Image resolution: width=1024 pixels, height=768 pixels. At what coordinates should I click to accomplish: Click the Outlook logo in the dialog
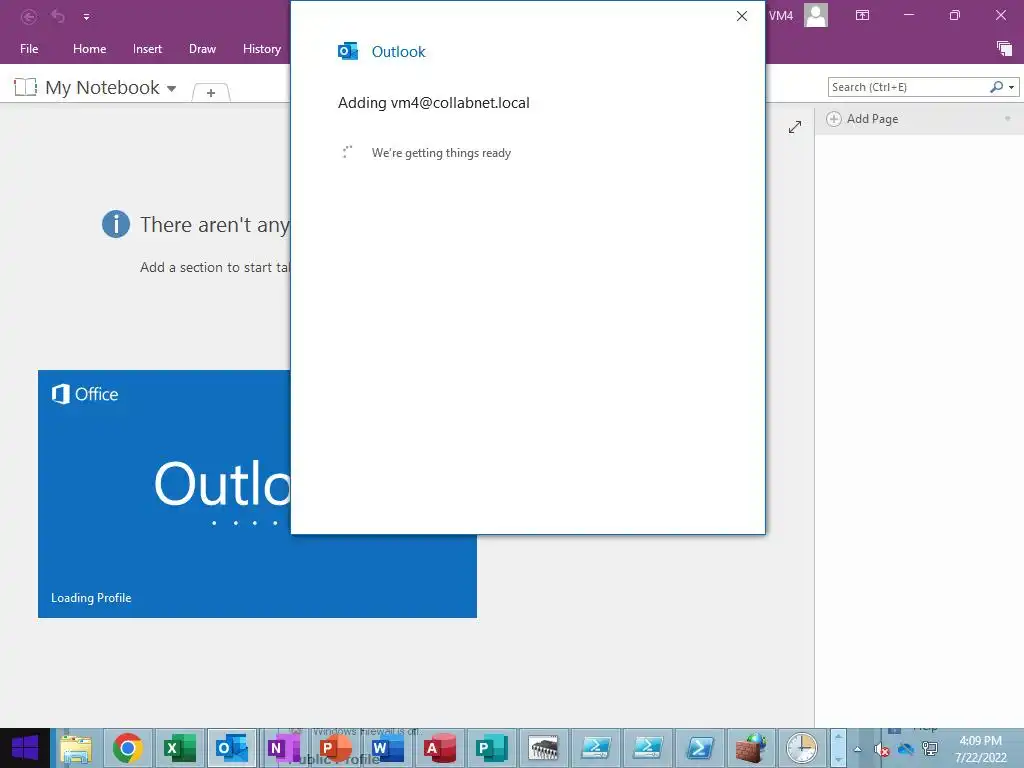pos(347,52)
